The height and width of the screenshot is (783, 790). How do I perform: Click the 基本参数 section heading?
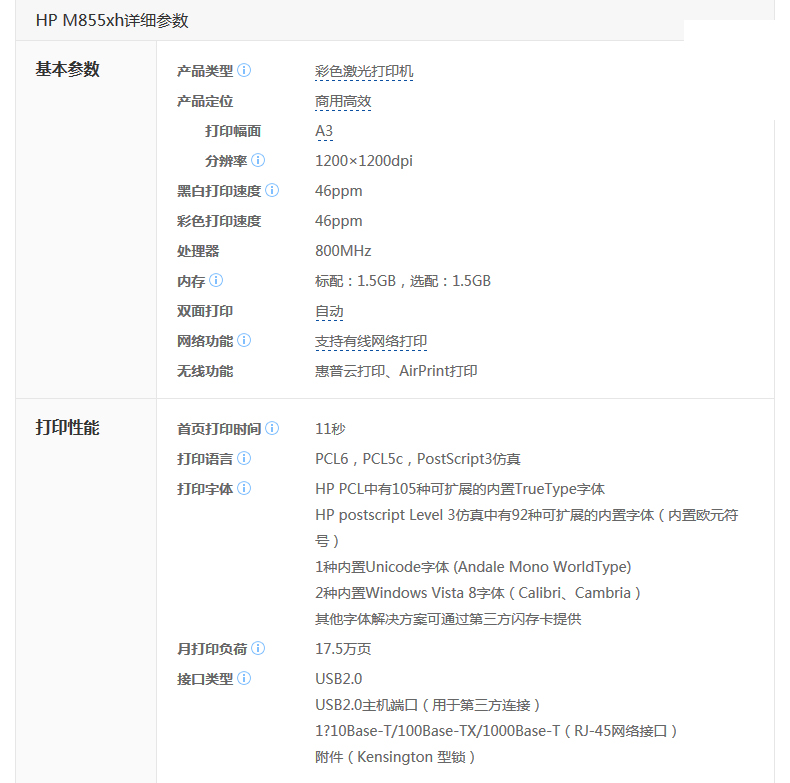(x=68, y=70)
